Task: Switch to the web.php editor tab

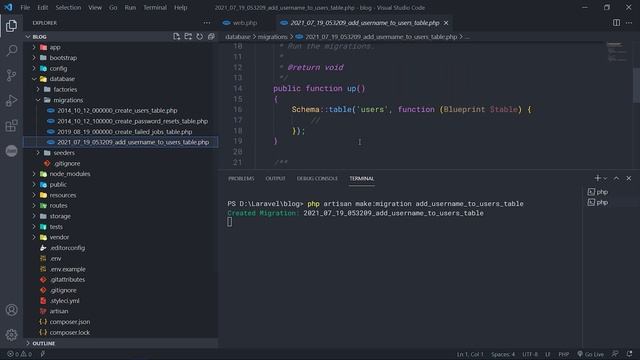Action: tap(244, 23)
